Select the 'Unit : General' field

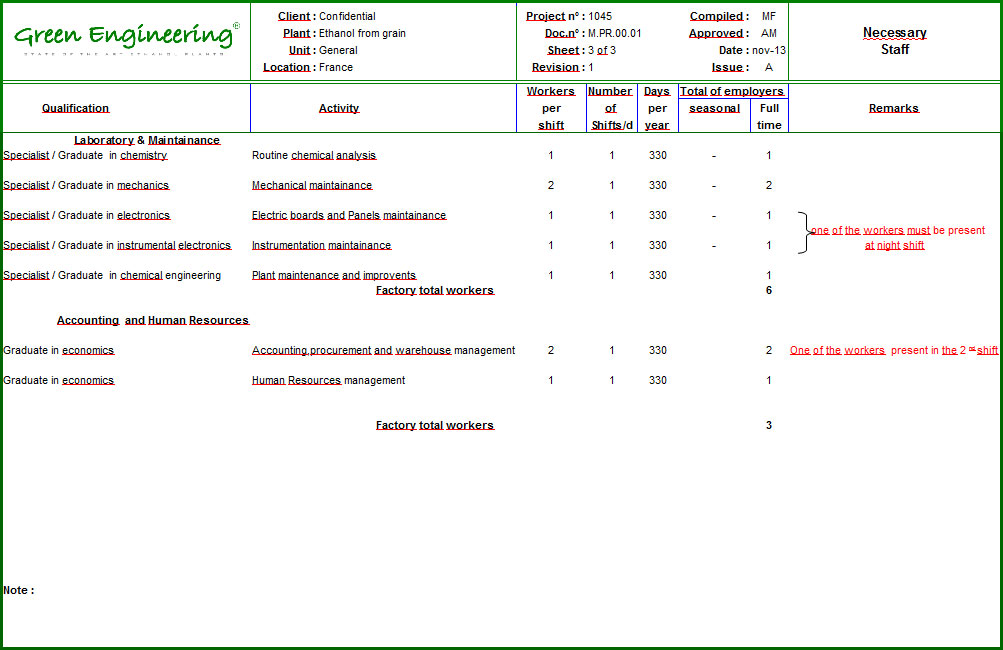(323, 51)
